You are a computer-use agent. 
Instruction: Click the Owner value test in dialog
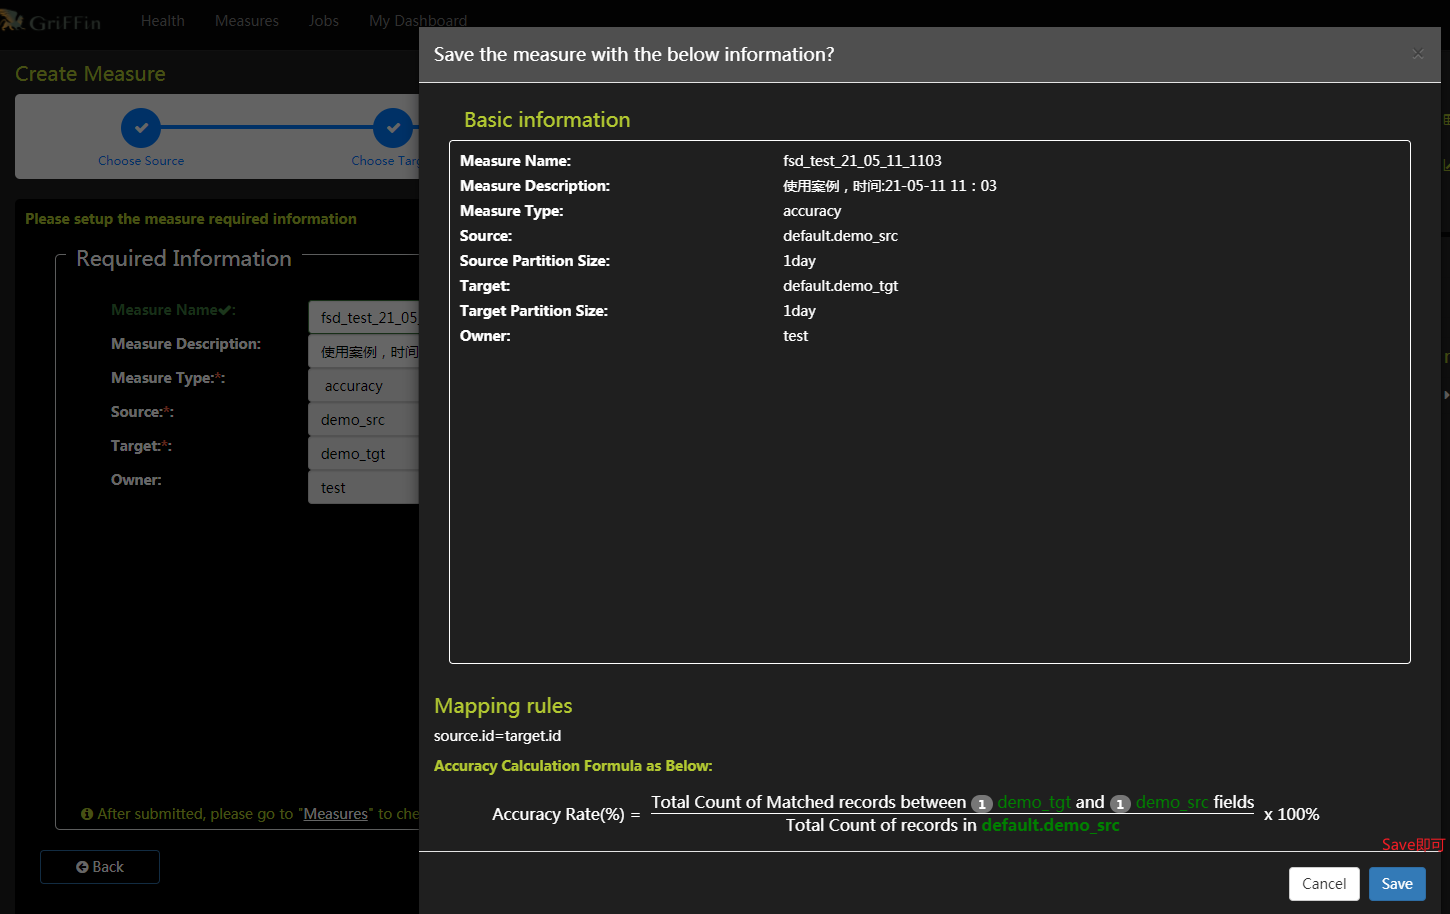click(x=795, y=335)
